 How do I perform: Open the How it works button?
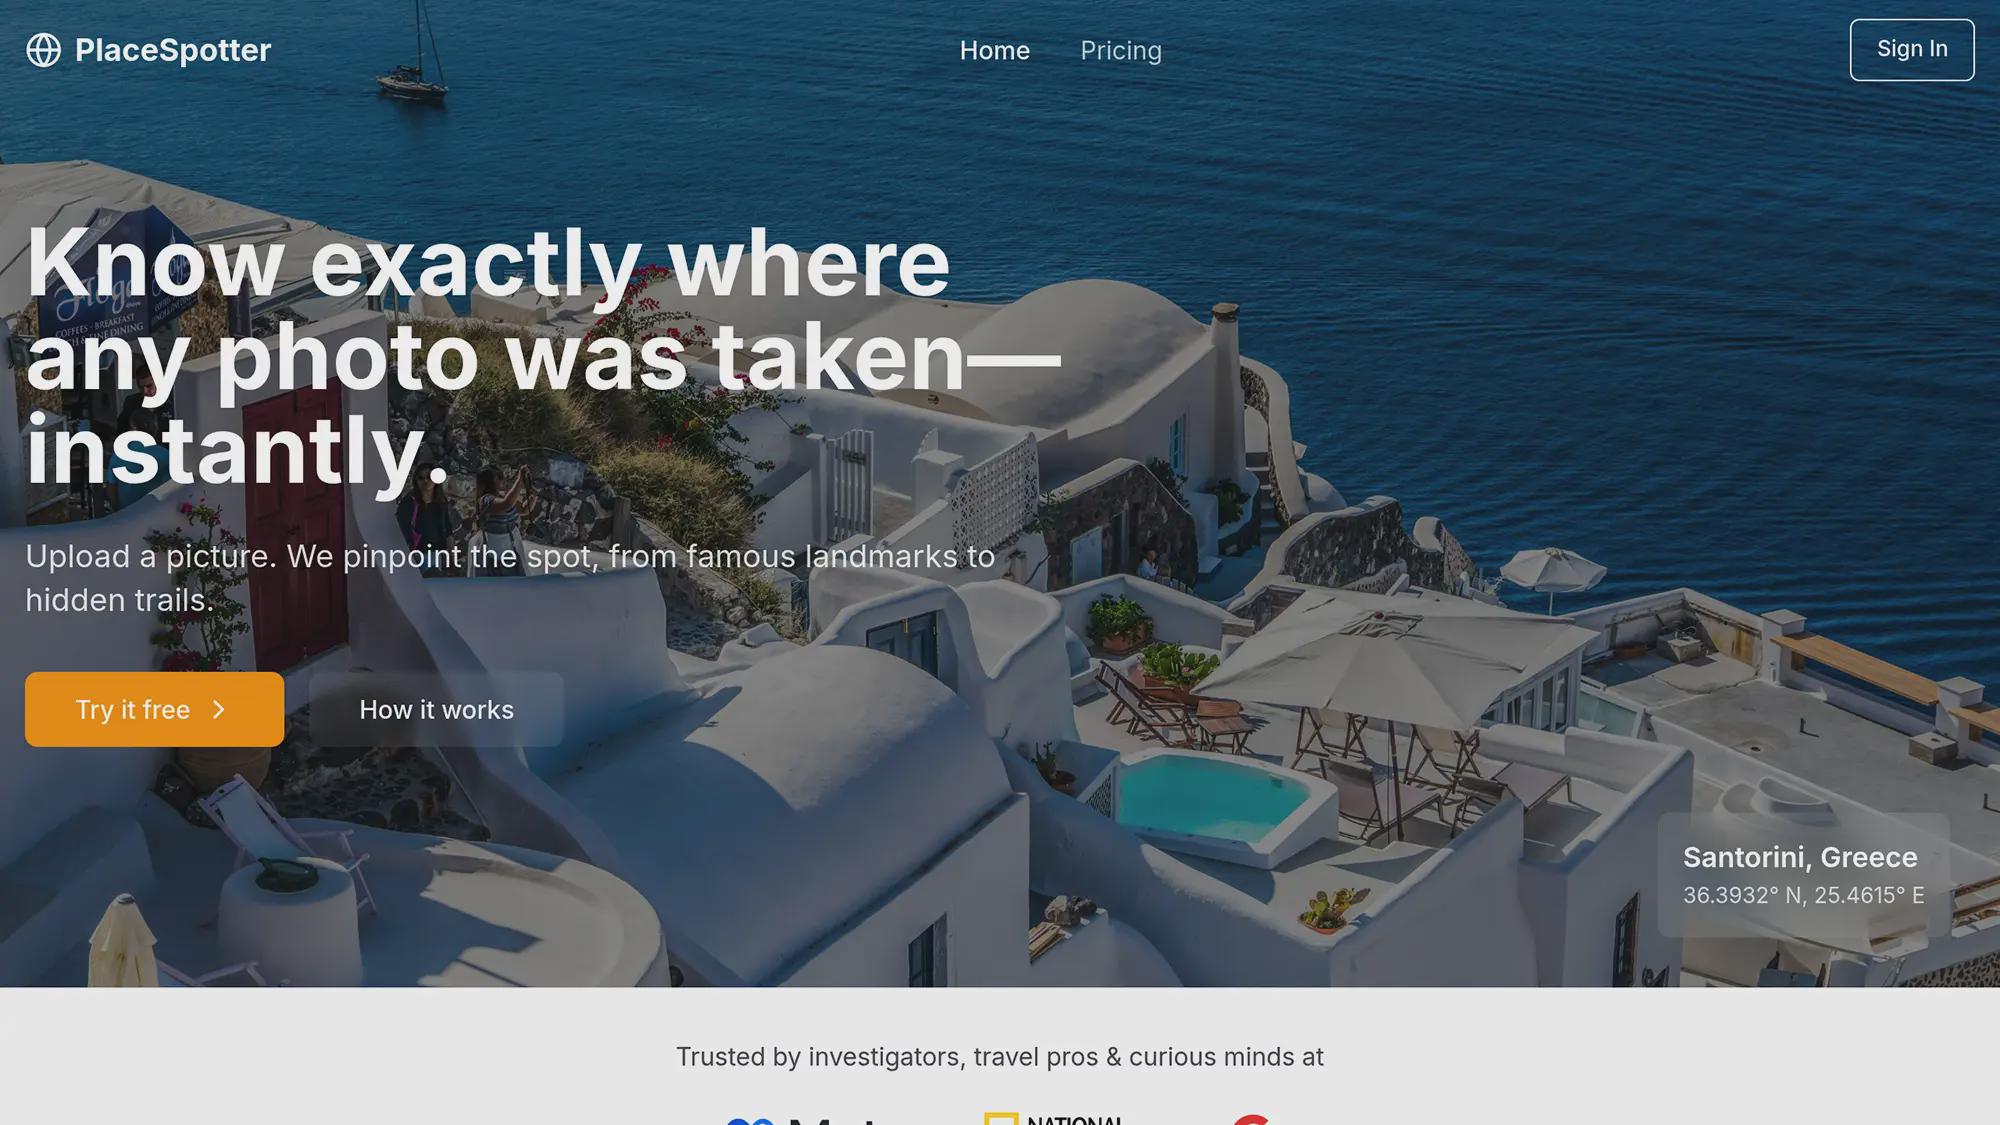(436, 709)
